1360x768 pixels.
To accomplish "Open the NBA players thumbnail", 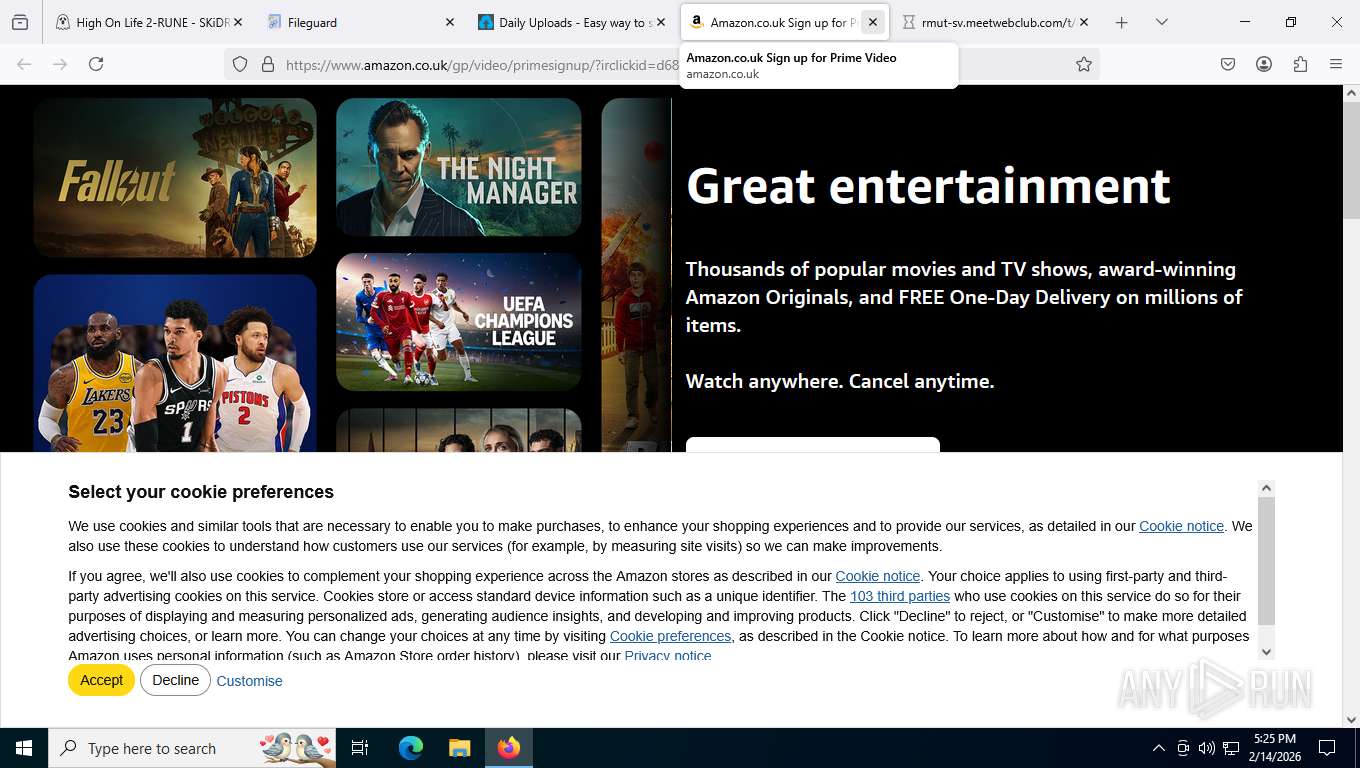I will click(175, 363).
